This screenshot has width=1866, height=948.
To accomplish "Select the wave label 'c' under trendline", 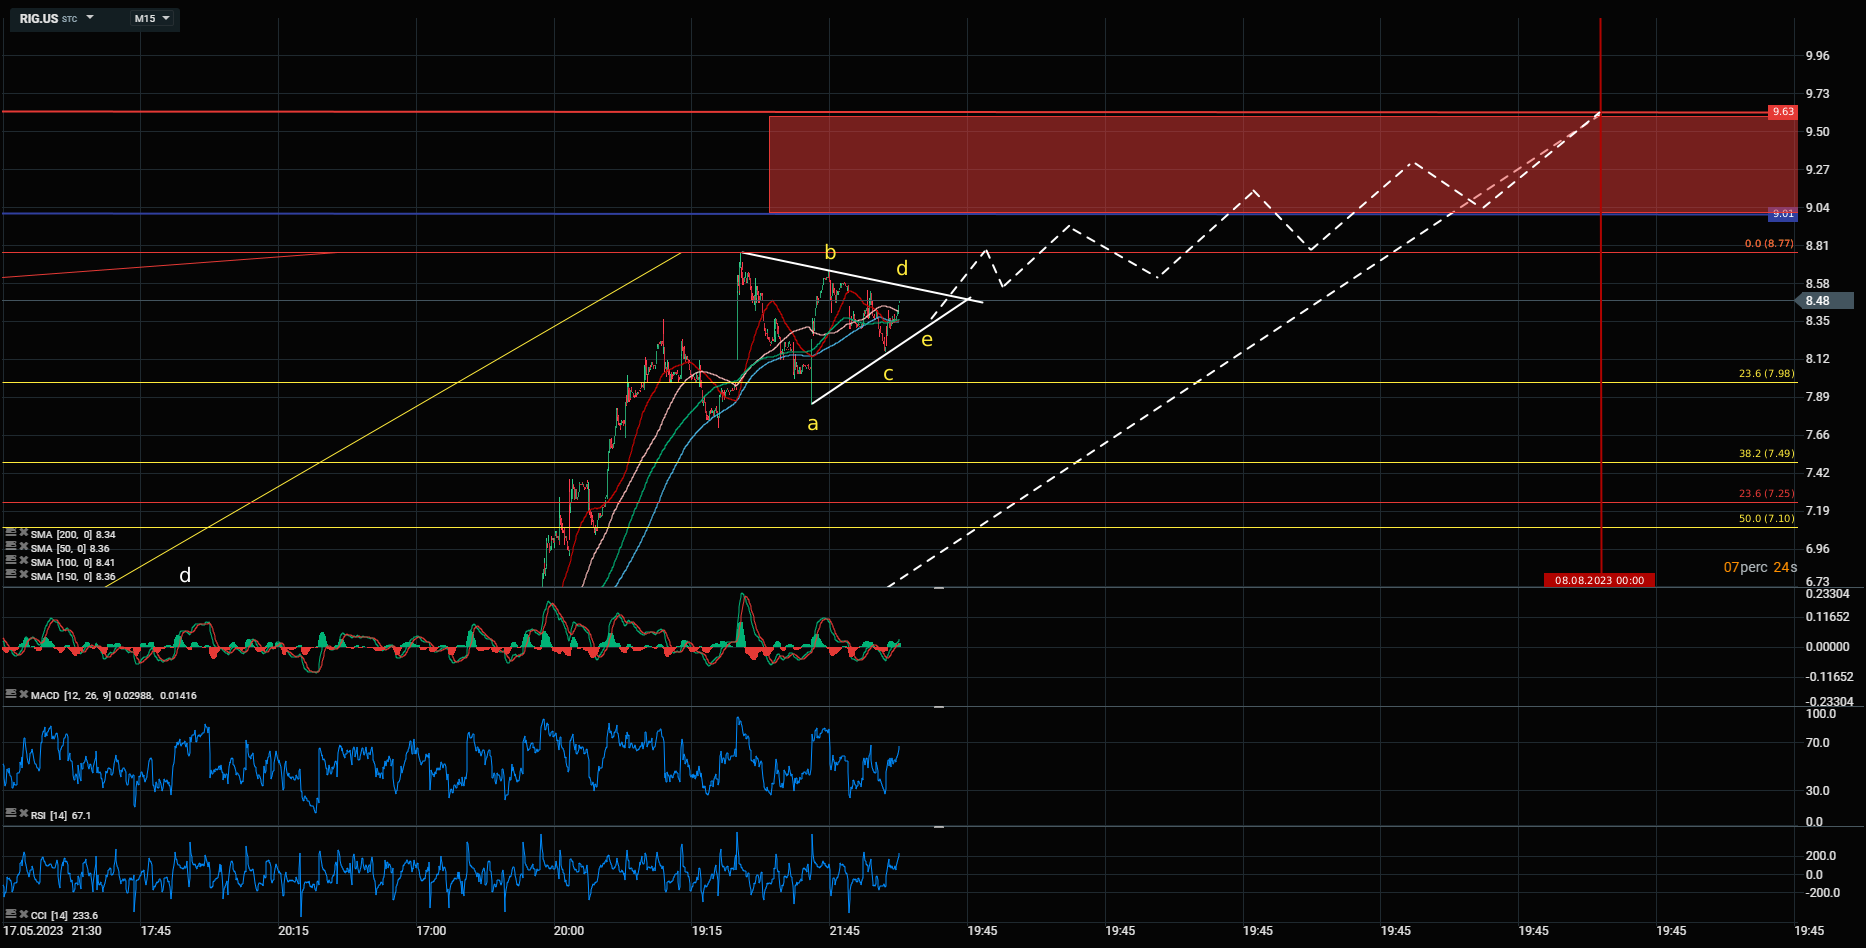I will (888, 375).
